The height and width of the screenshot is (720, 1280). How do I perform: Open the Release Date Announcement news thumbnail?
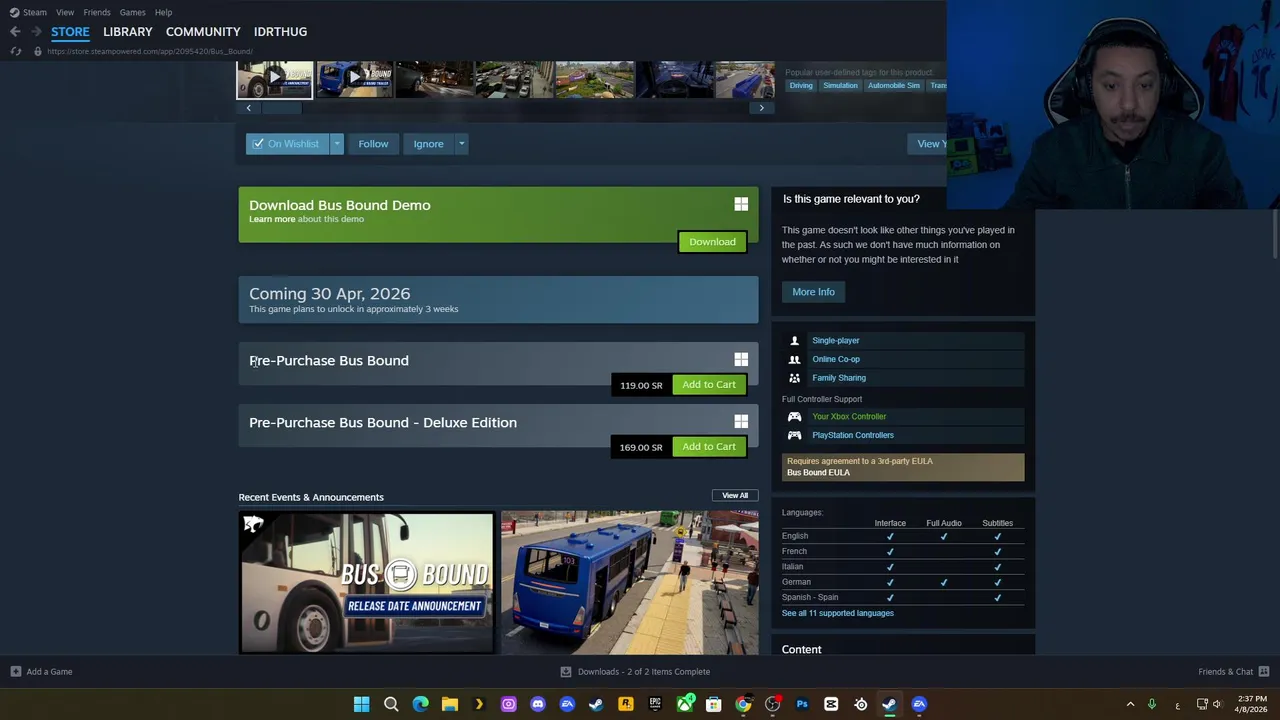pos(366,582)
